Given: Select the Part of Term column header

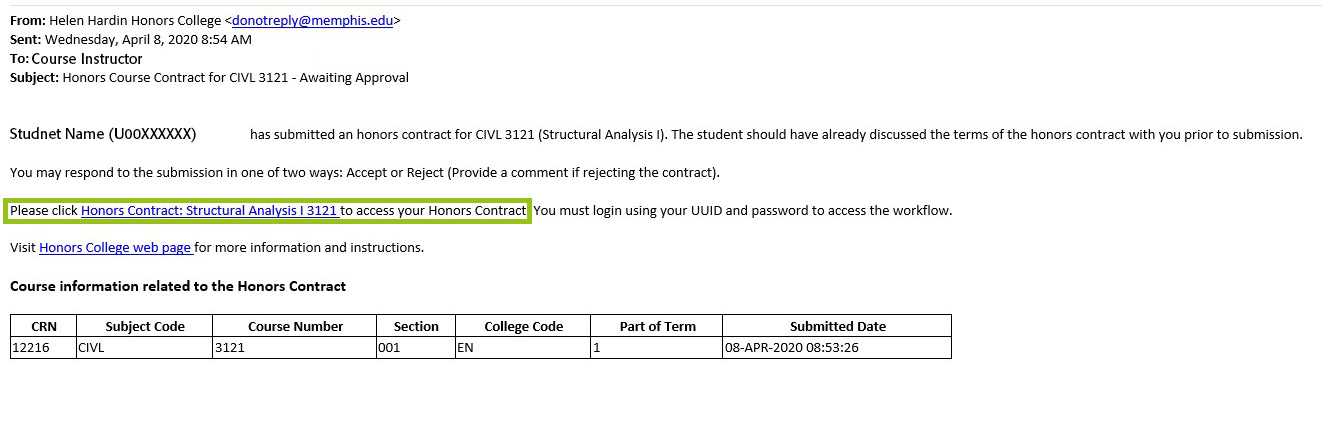Looking at the screenshot, I should point(657,326).
